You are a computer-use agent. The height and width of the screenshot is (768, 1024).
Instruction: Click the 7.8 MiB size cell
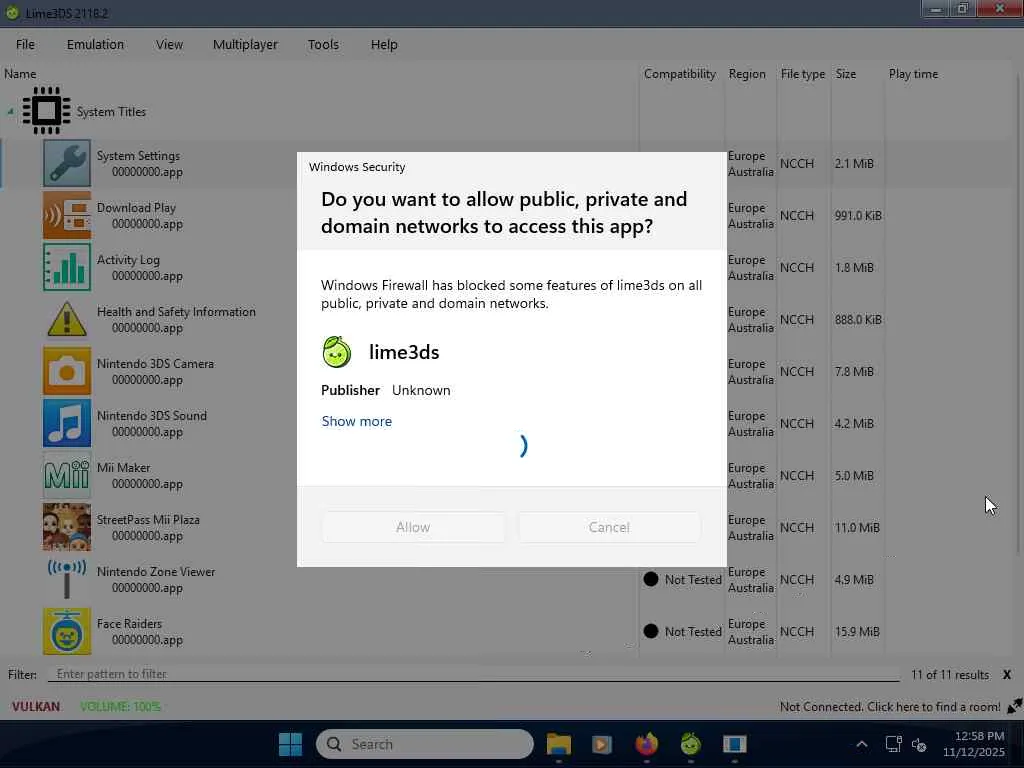[x=854, y=371]
